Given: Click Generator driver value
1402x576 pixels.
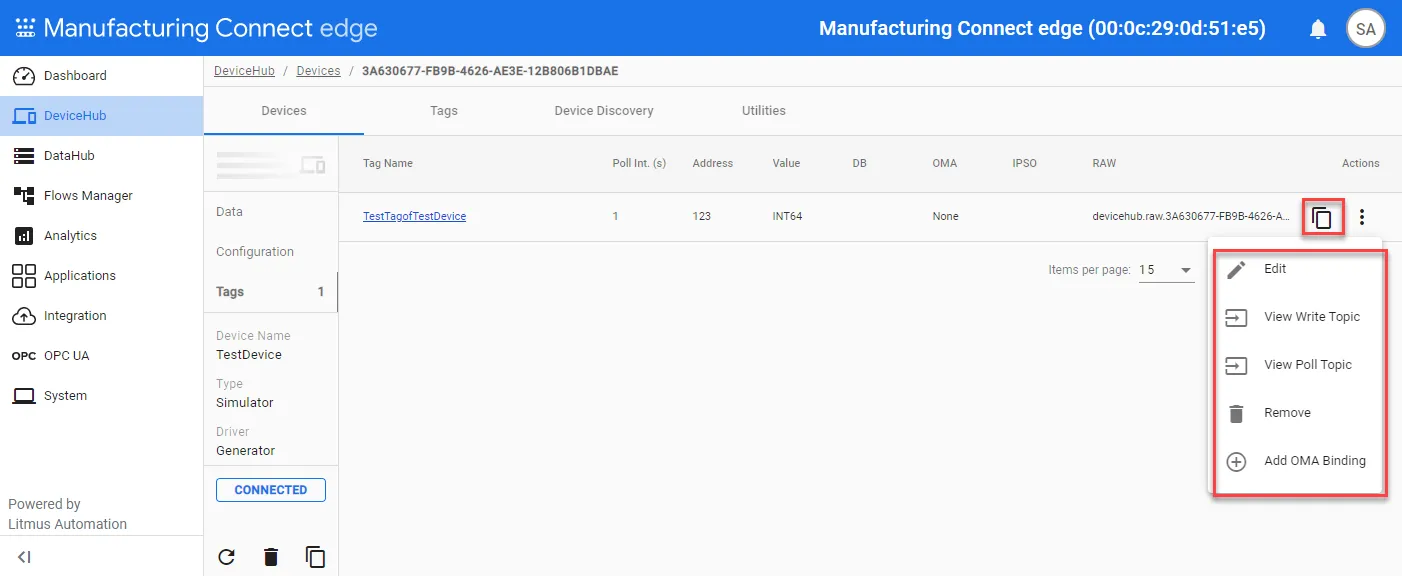Looking at the screenshot, I should pyautogui.click(x=246, y=451).
